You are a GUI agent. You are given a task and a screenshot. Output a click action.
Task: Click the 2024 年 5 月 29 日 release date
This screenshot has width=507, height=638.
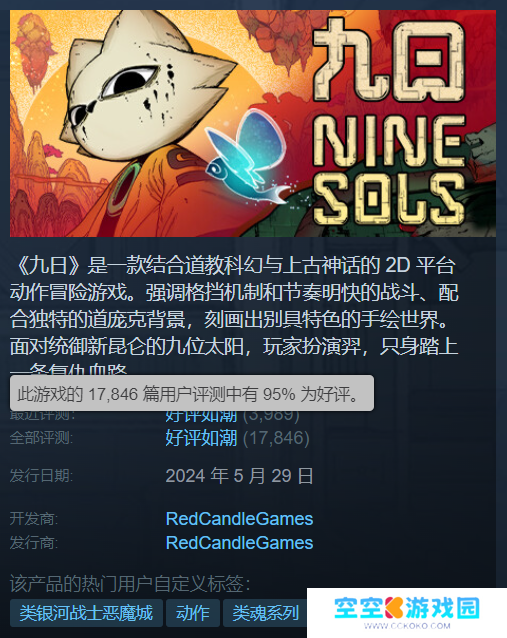coord(239,476)
